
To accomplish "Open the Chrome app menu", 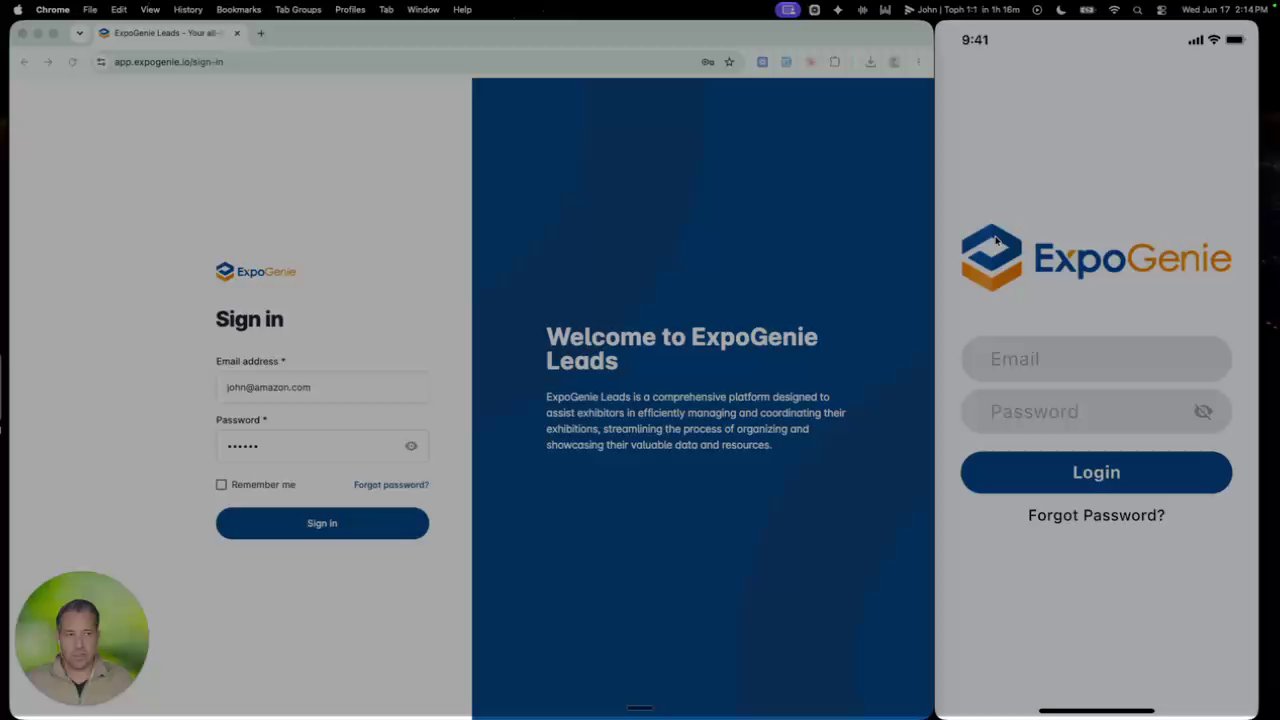I will [x=53, y=10].
